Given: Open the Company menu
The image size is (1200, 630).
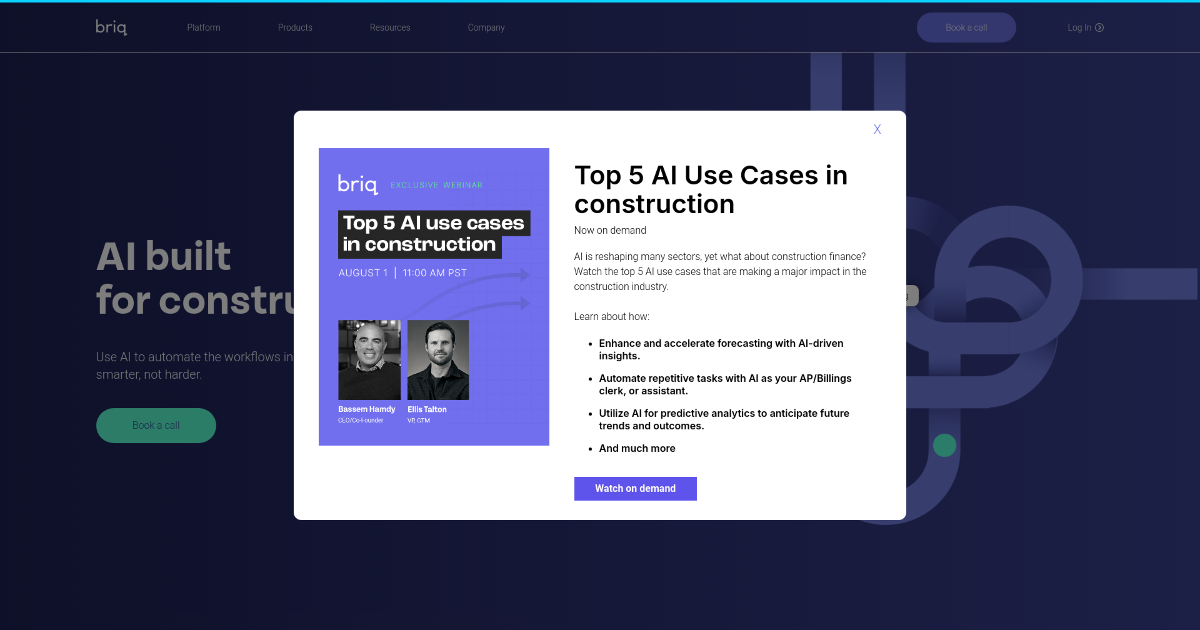Looking at the screenshot, I should coord(486,27).
